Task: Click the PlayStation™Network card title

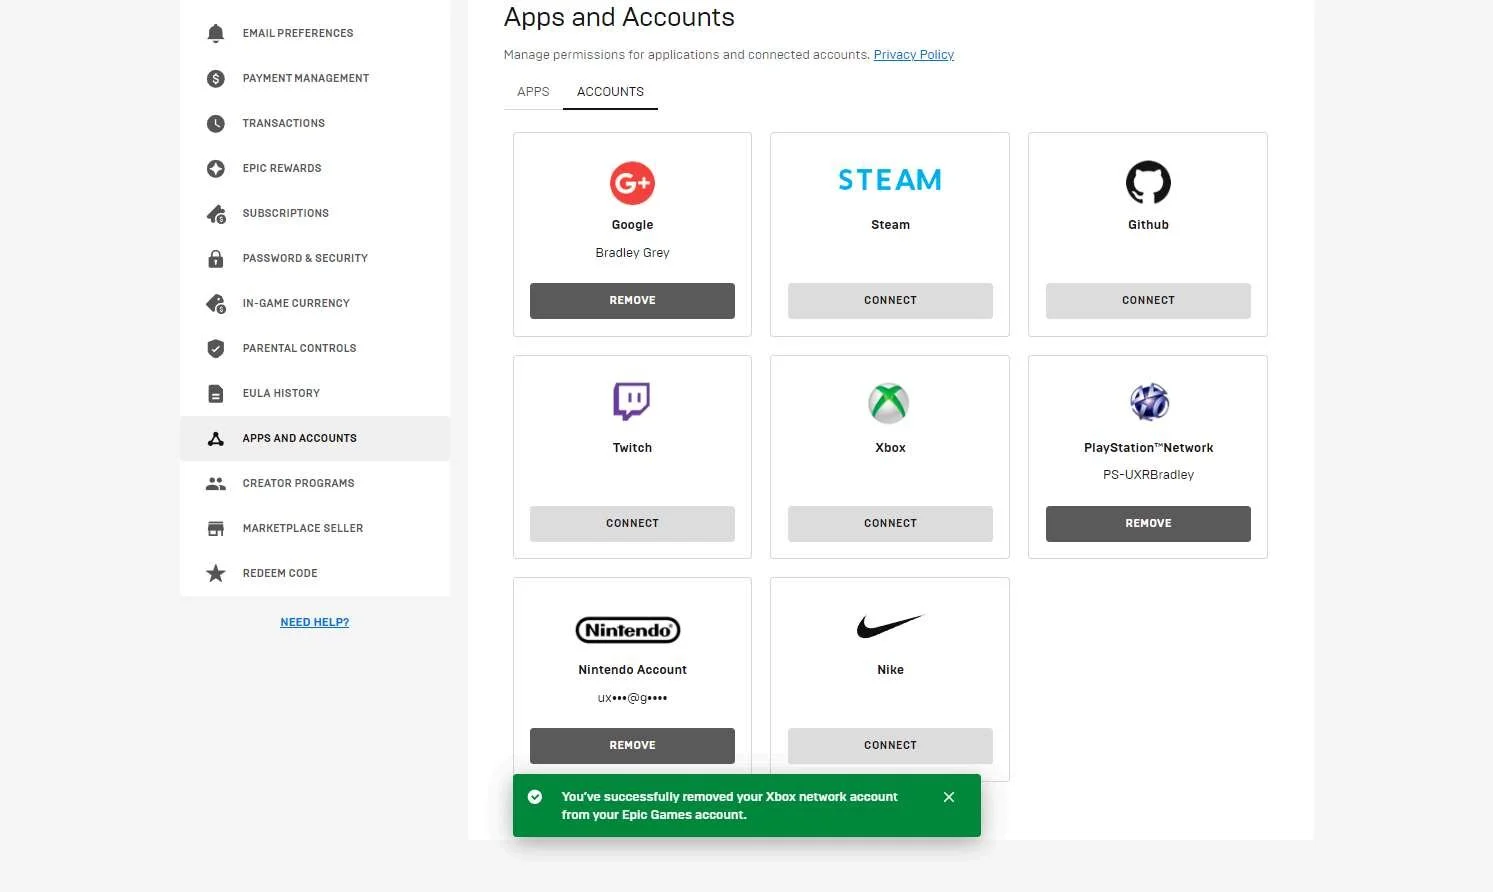Action: pos(1148,448)
